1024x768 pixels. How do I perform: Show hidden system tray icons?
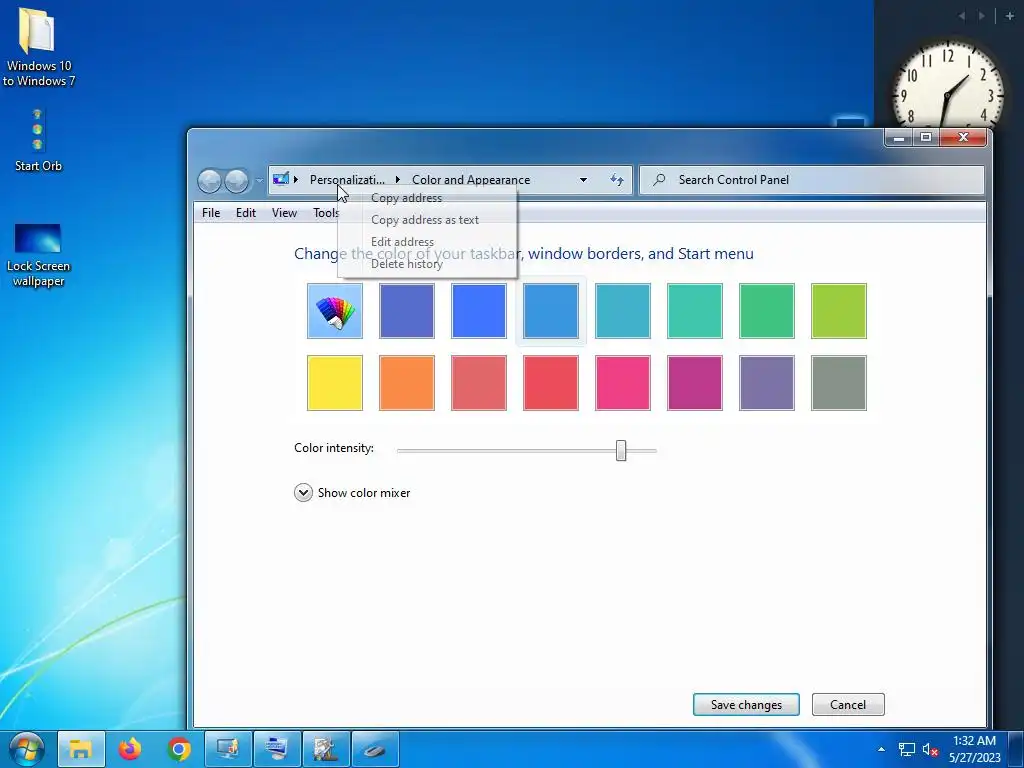[881, 749]
